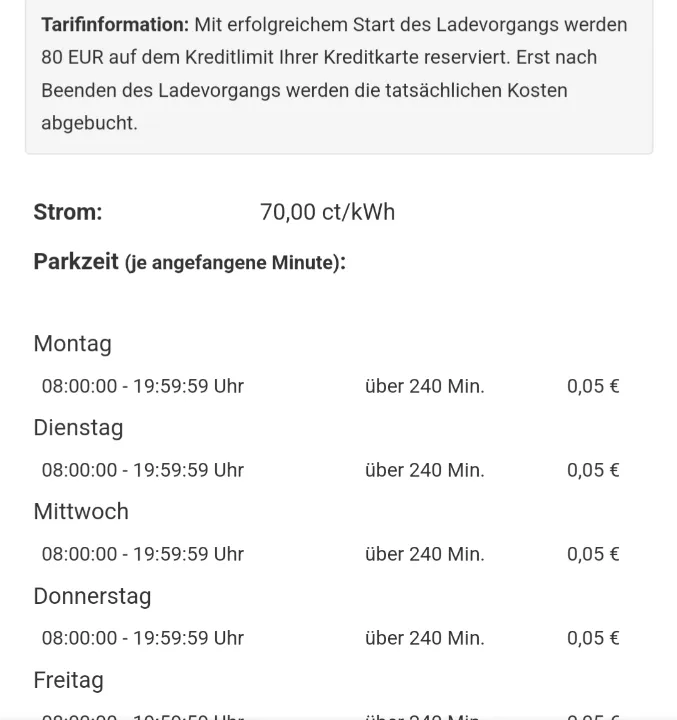Click the Donnerstag 0,05 € price
Image resolution: width=677 pixels, height=720 pixels.
click(x=593, y=638)
